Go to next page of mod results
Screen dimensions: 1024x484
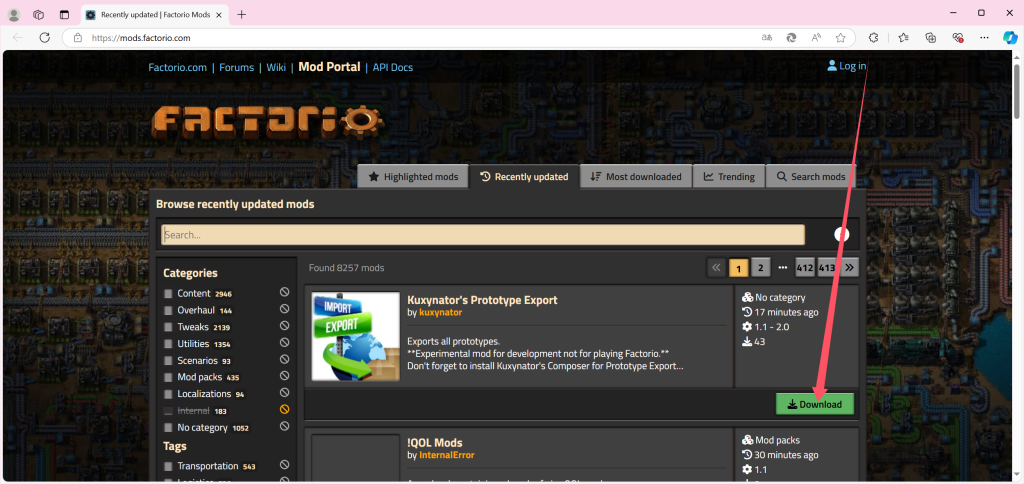849,267
